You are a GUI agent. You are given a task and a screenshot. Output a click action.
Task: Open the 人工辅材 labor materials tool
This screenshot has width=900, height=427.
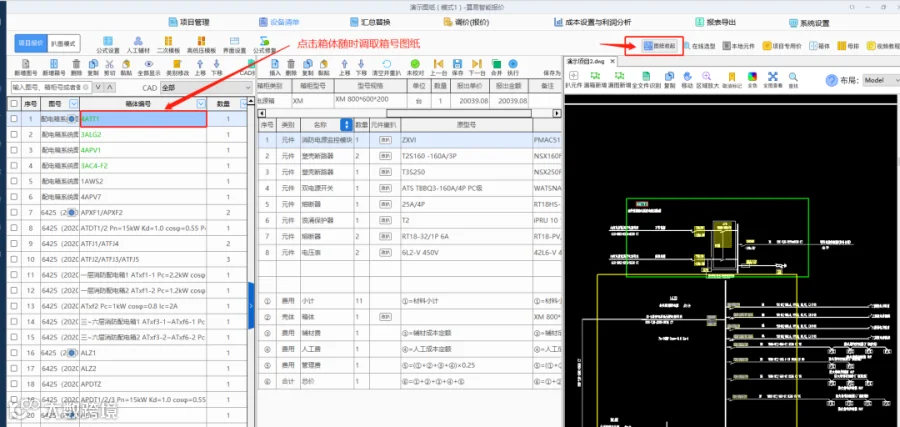[x=138, y=44]
